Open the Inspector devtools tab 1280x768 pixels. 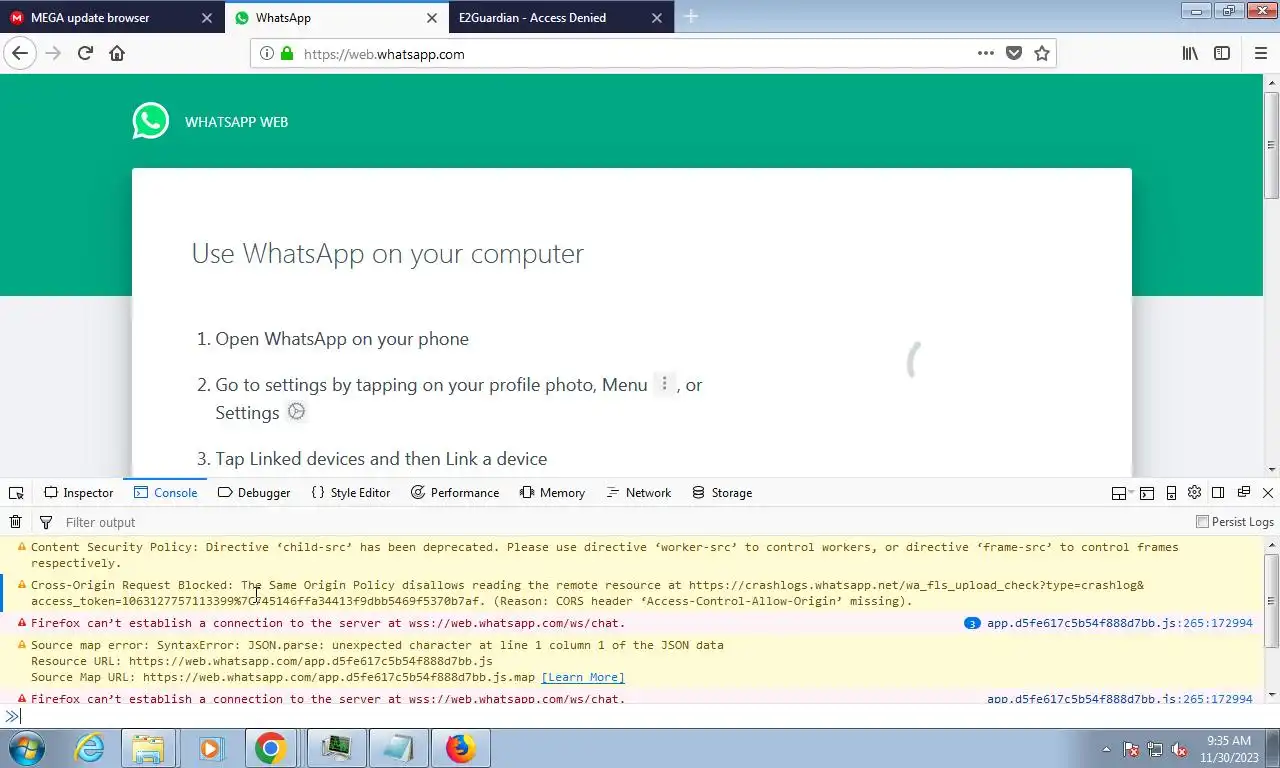[x=79, y=493]
